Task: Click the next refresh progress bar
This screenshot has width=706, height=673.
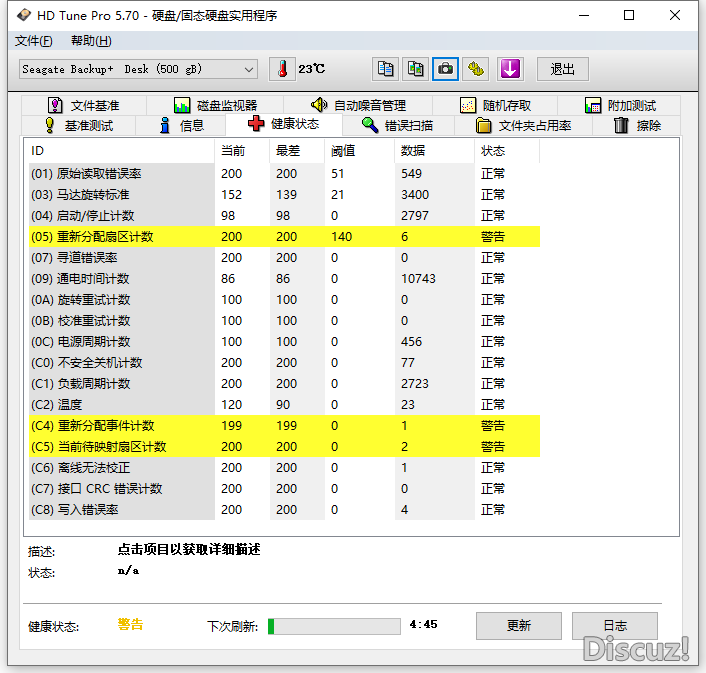Action: click(x=333, y=626)
